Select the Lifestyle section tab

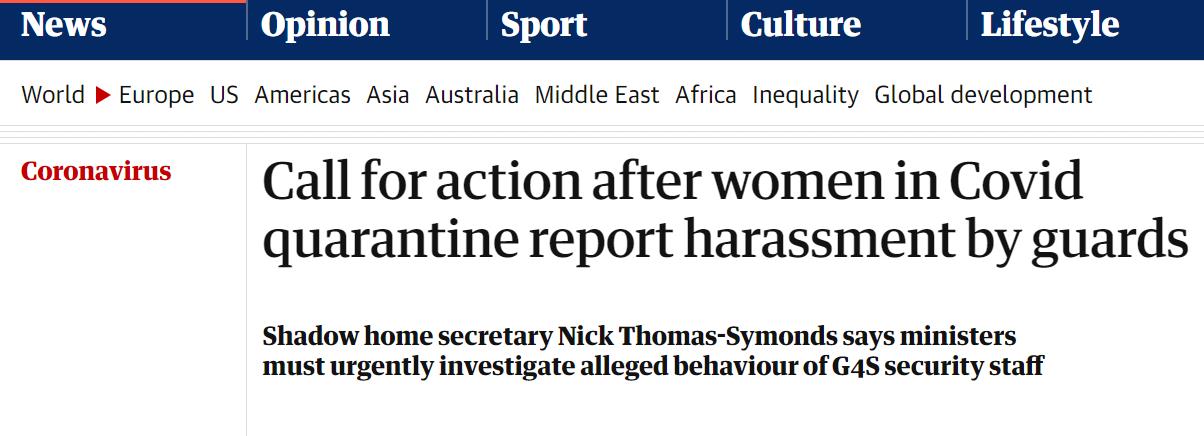coord(1049,24)
